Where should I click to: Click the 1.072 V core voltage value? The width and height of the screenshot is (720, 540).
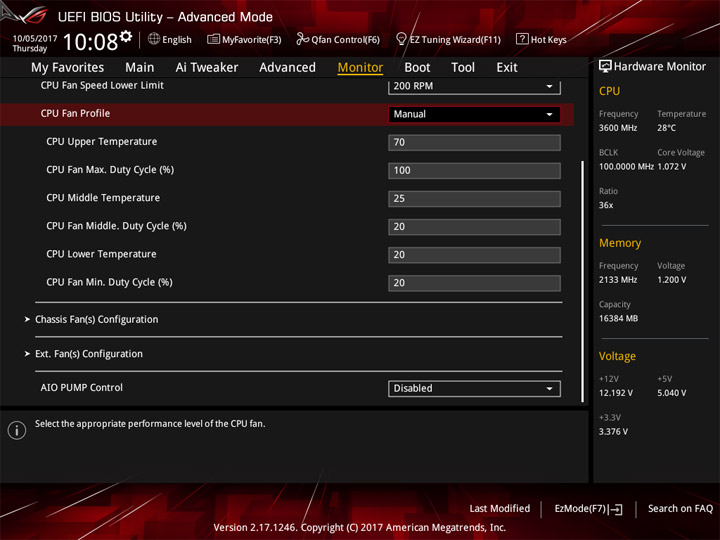[672, 166]
